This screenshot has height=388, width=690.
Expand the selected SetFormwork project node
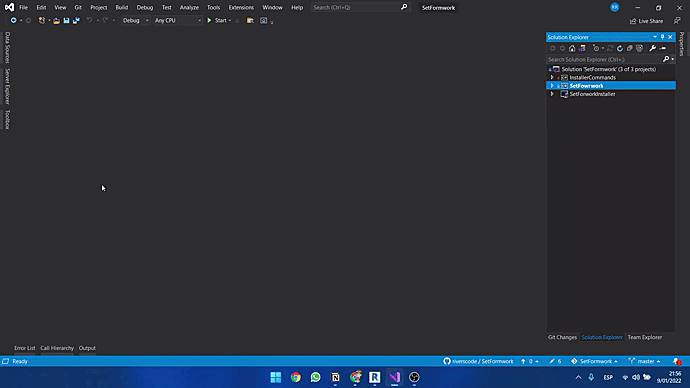(x=552, y=86)
